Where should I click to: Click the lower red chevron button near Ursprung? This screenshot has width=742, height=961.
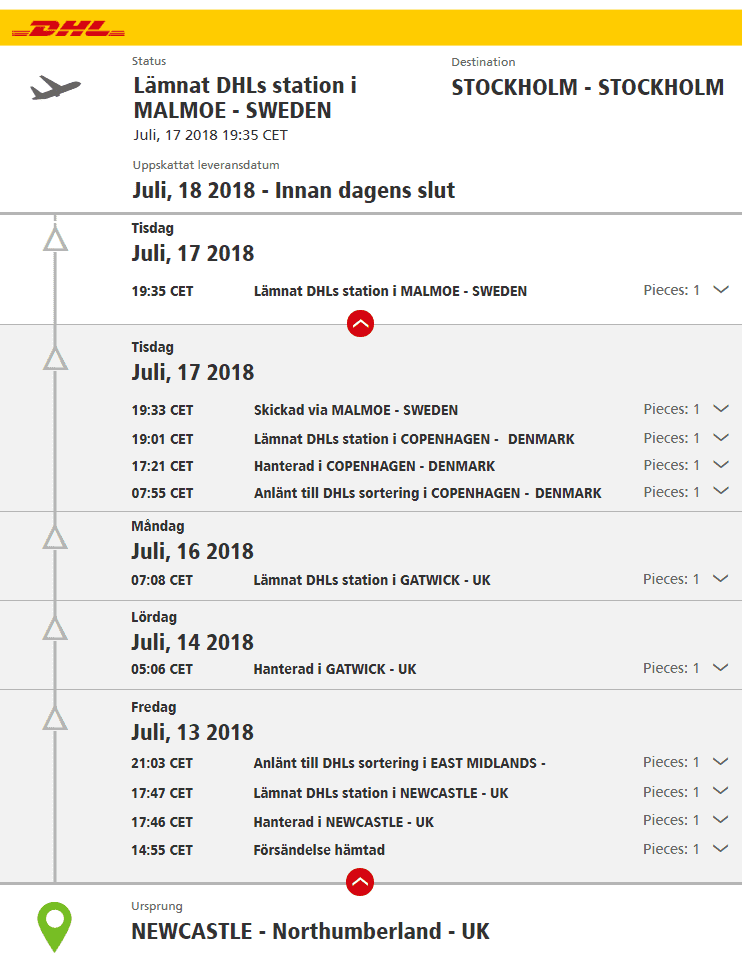pos(360,882)
